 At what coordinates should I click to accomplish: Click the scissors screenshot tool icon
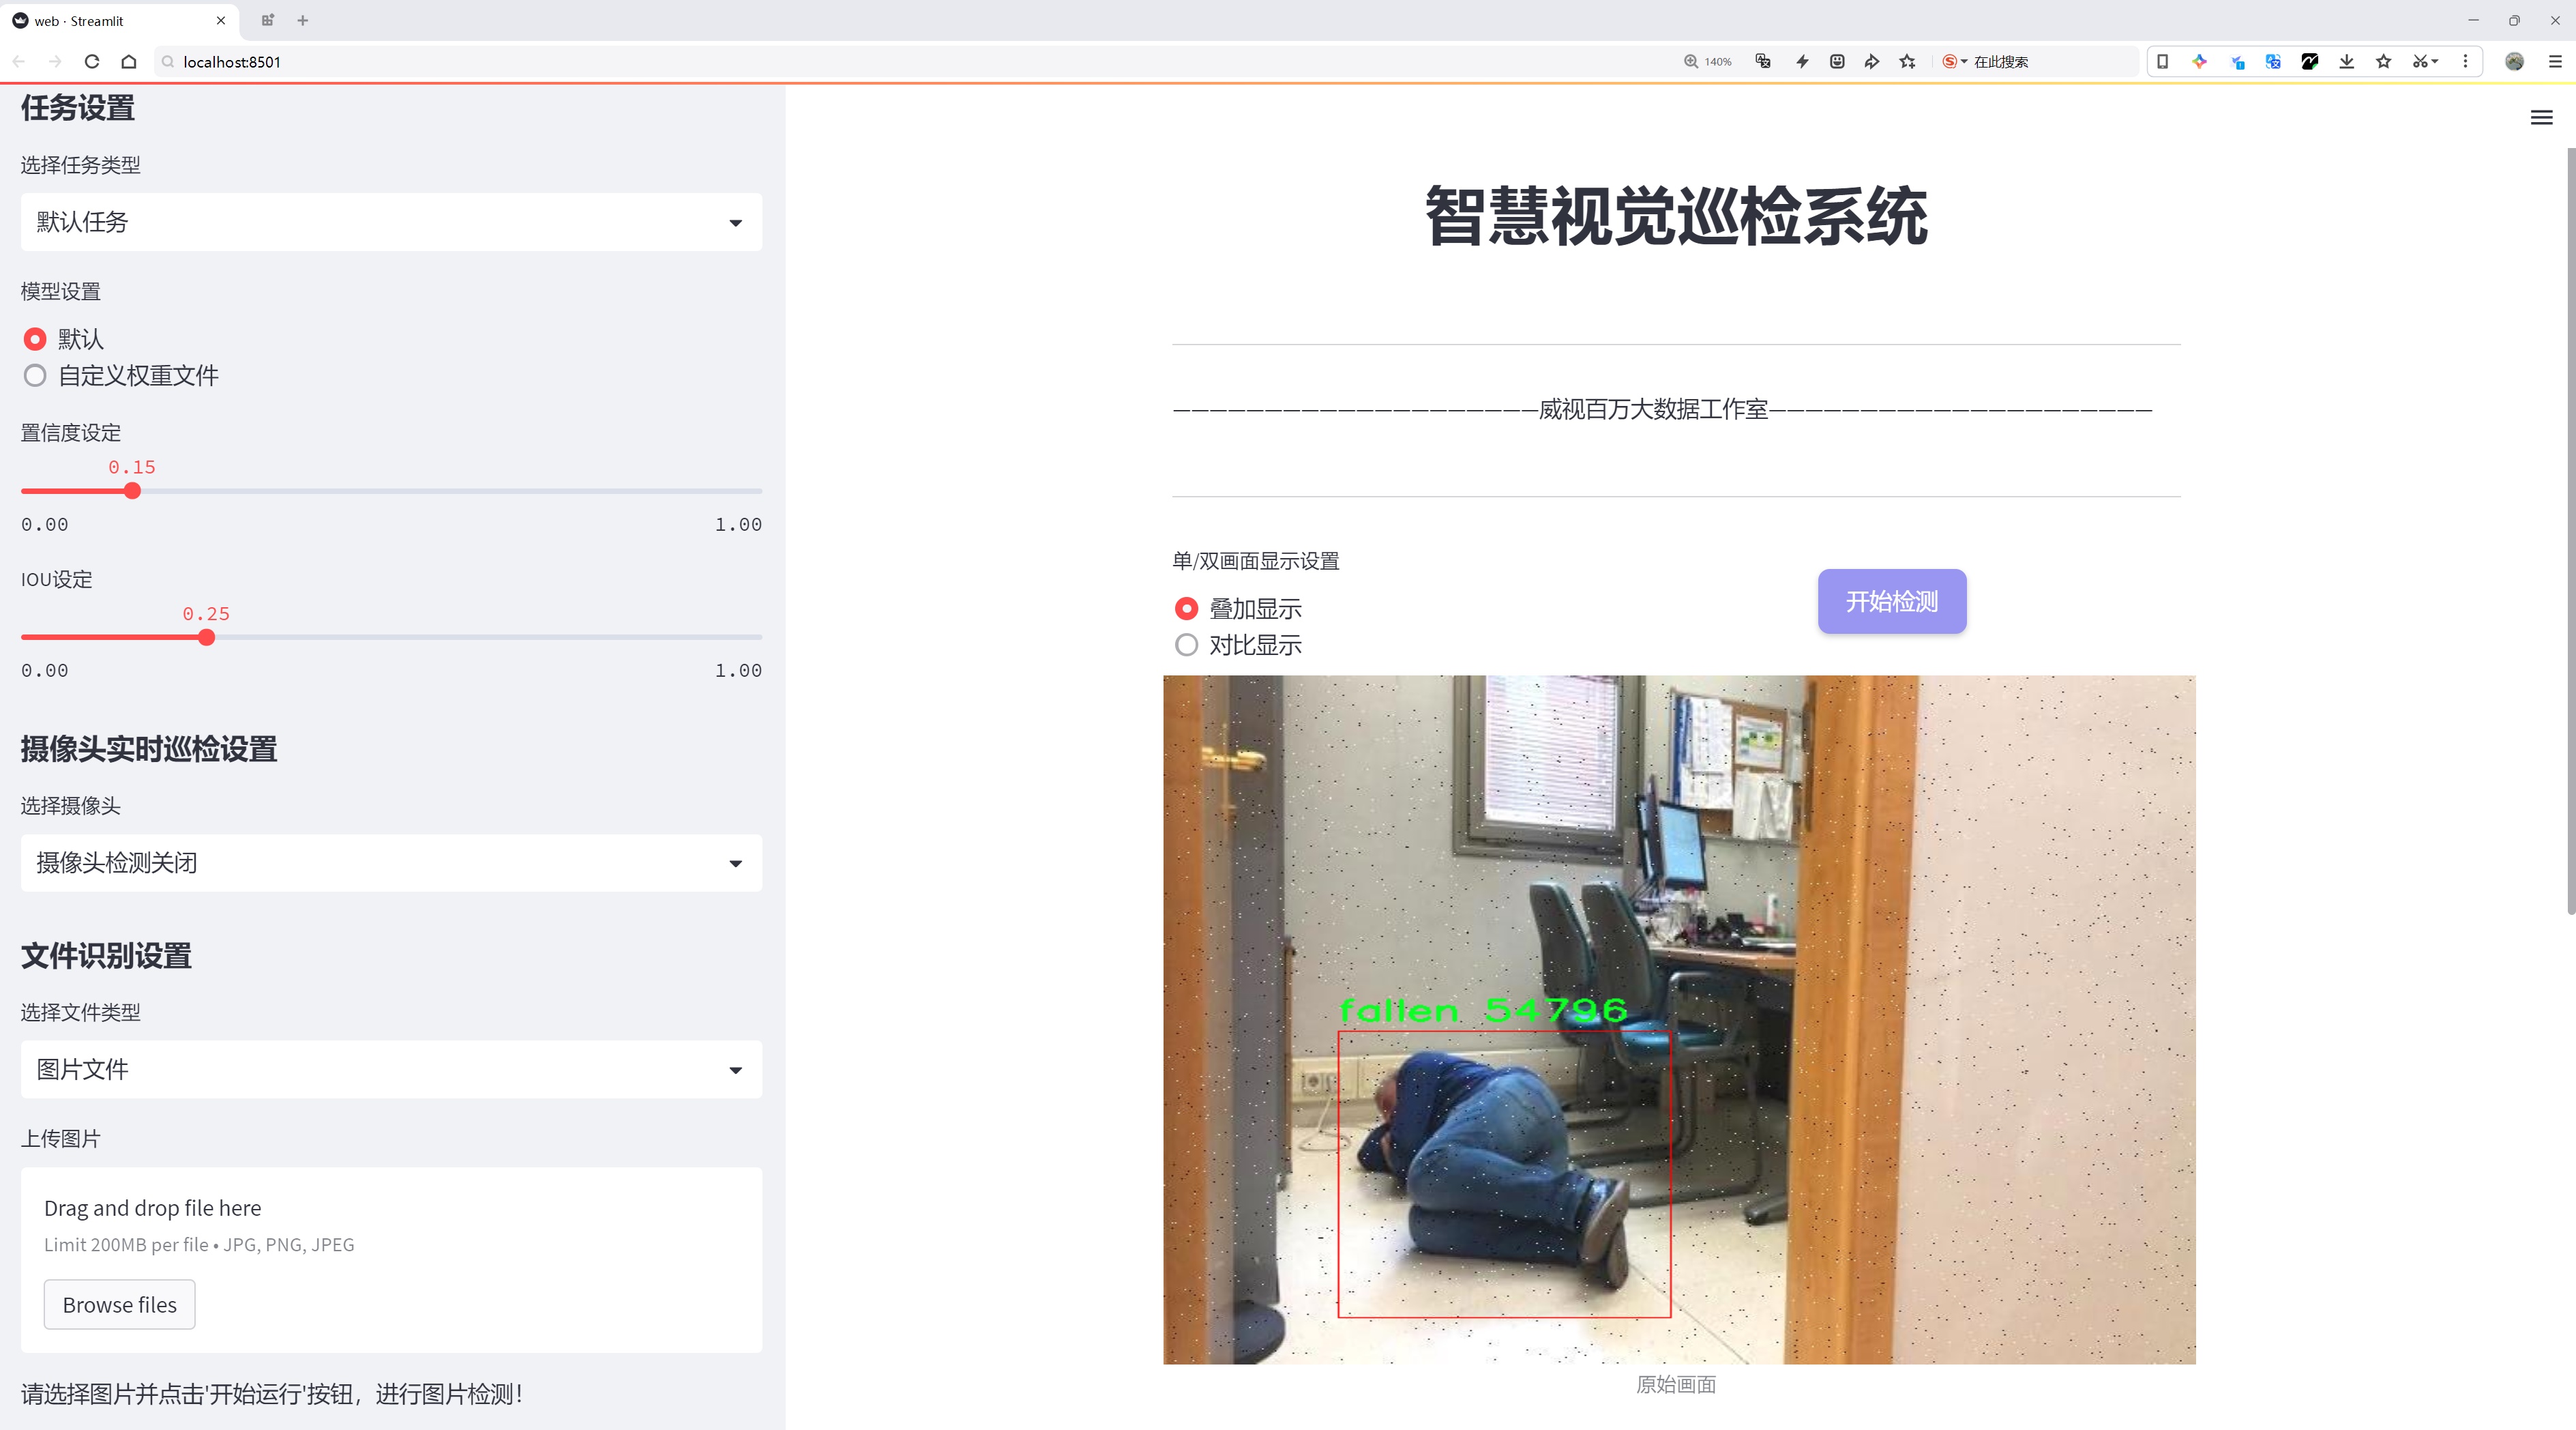[x=2419, y=62]
